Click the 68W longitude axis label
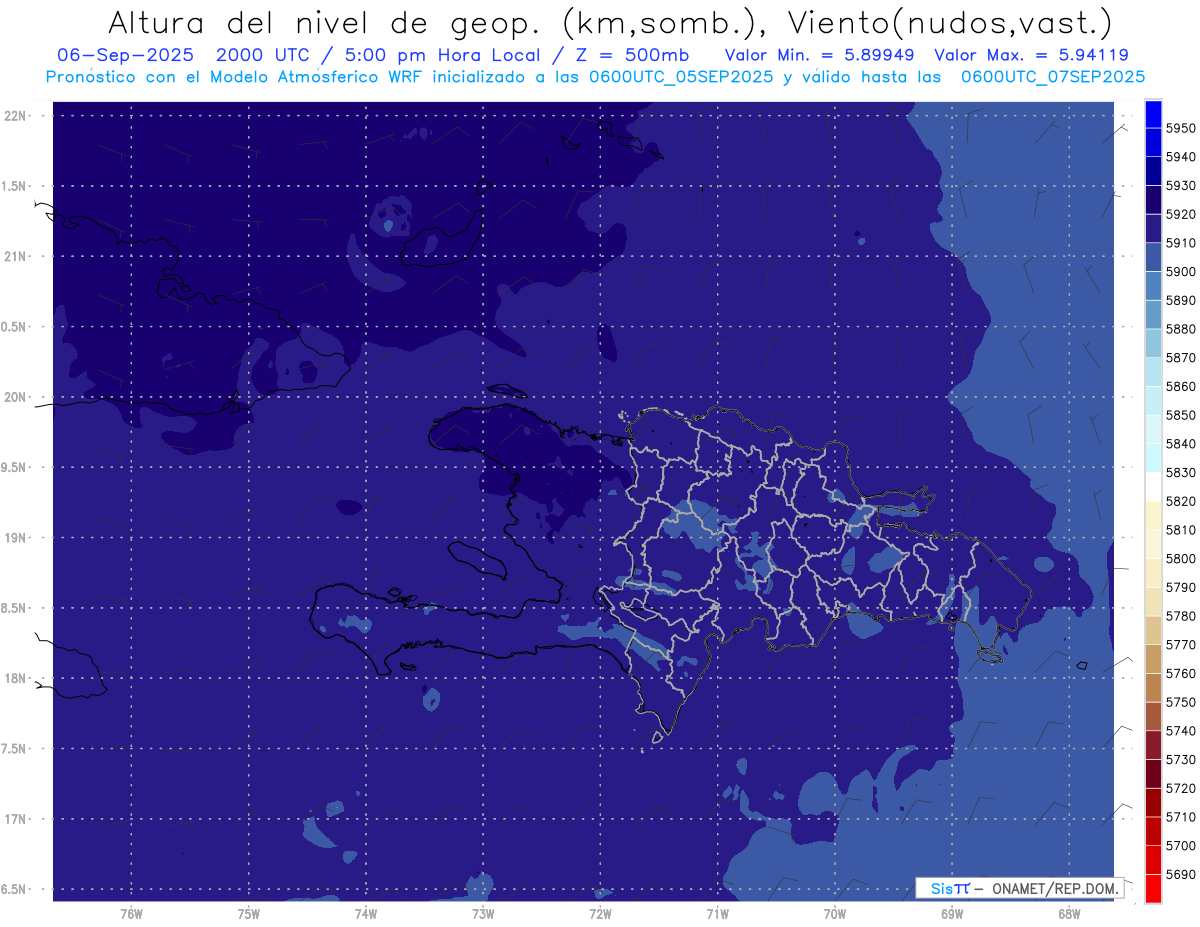 point(1069,912)
